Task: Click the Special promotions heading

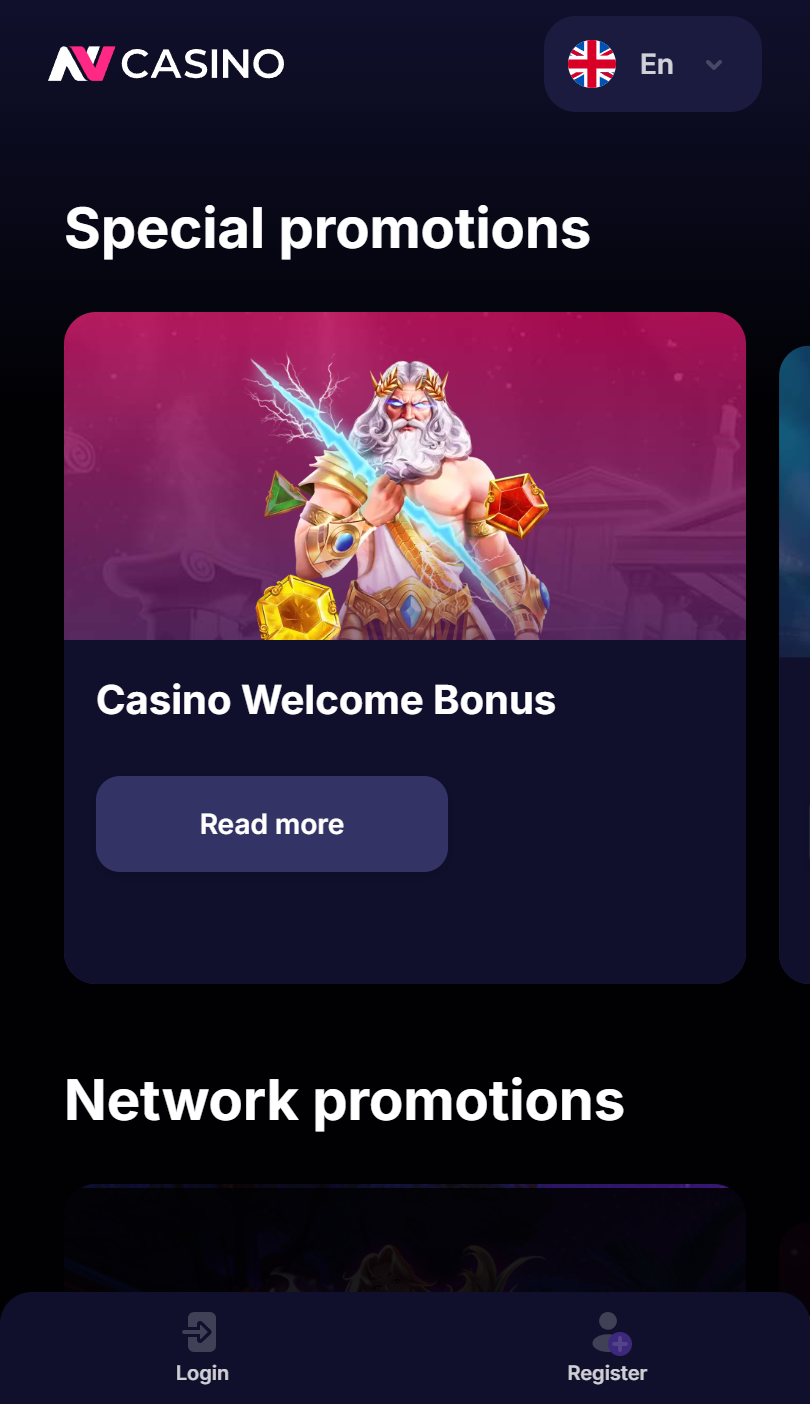Action: coord(328,228)
